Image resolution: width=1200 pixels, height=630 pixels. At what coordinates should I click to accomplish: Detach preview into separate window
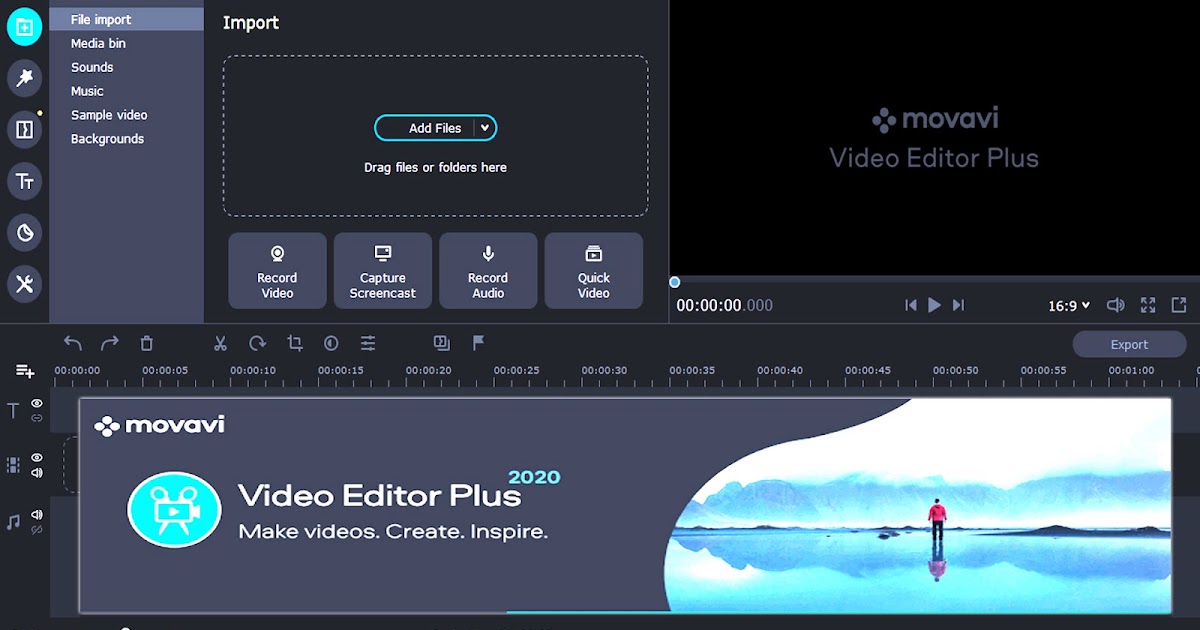1179,305
